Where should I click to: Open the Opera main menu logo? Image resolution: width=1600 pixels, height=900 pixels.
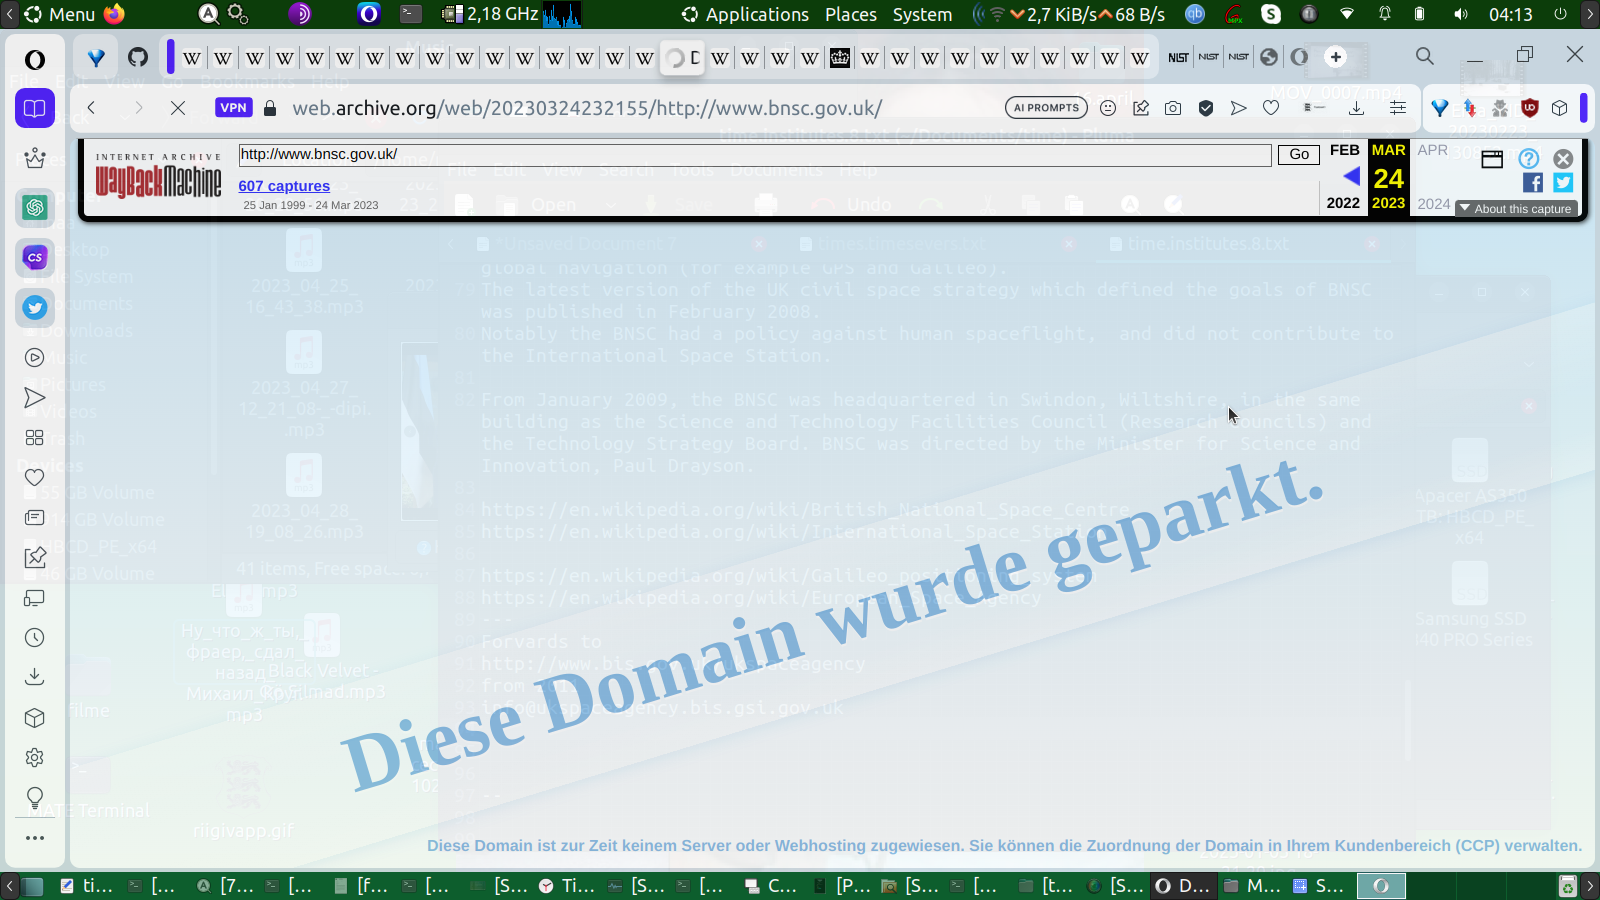pyautogui.click(x=35, y=59)
